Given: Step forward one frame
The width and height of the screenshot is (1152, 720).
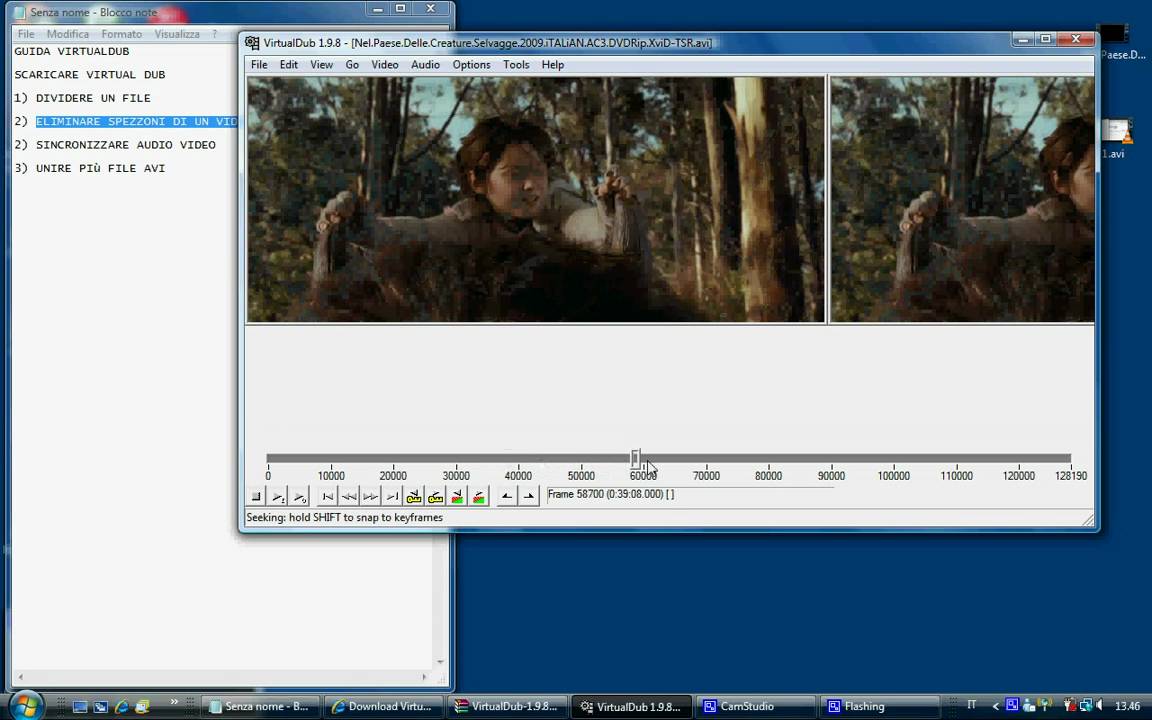Looking at the screenshot, I should tap(370, 497).
